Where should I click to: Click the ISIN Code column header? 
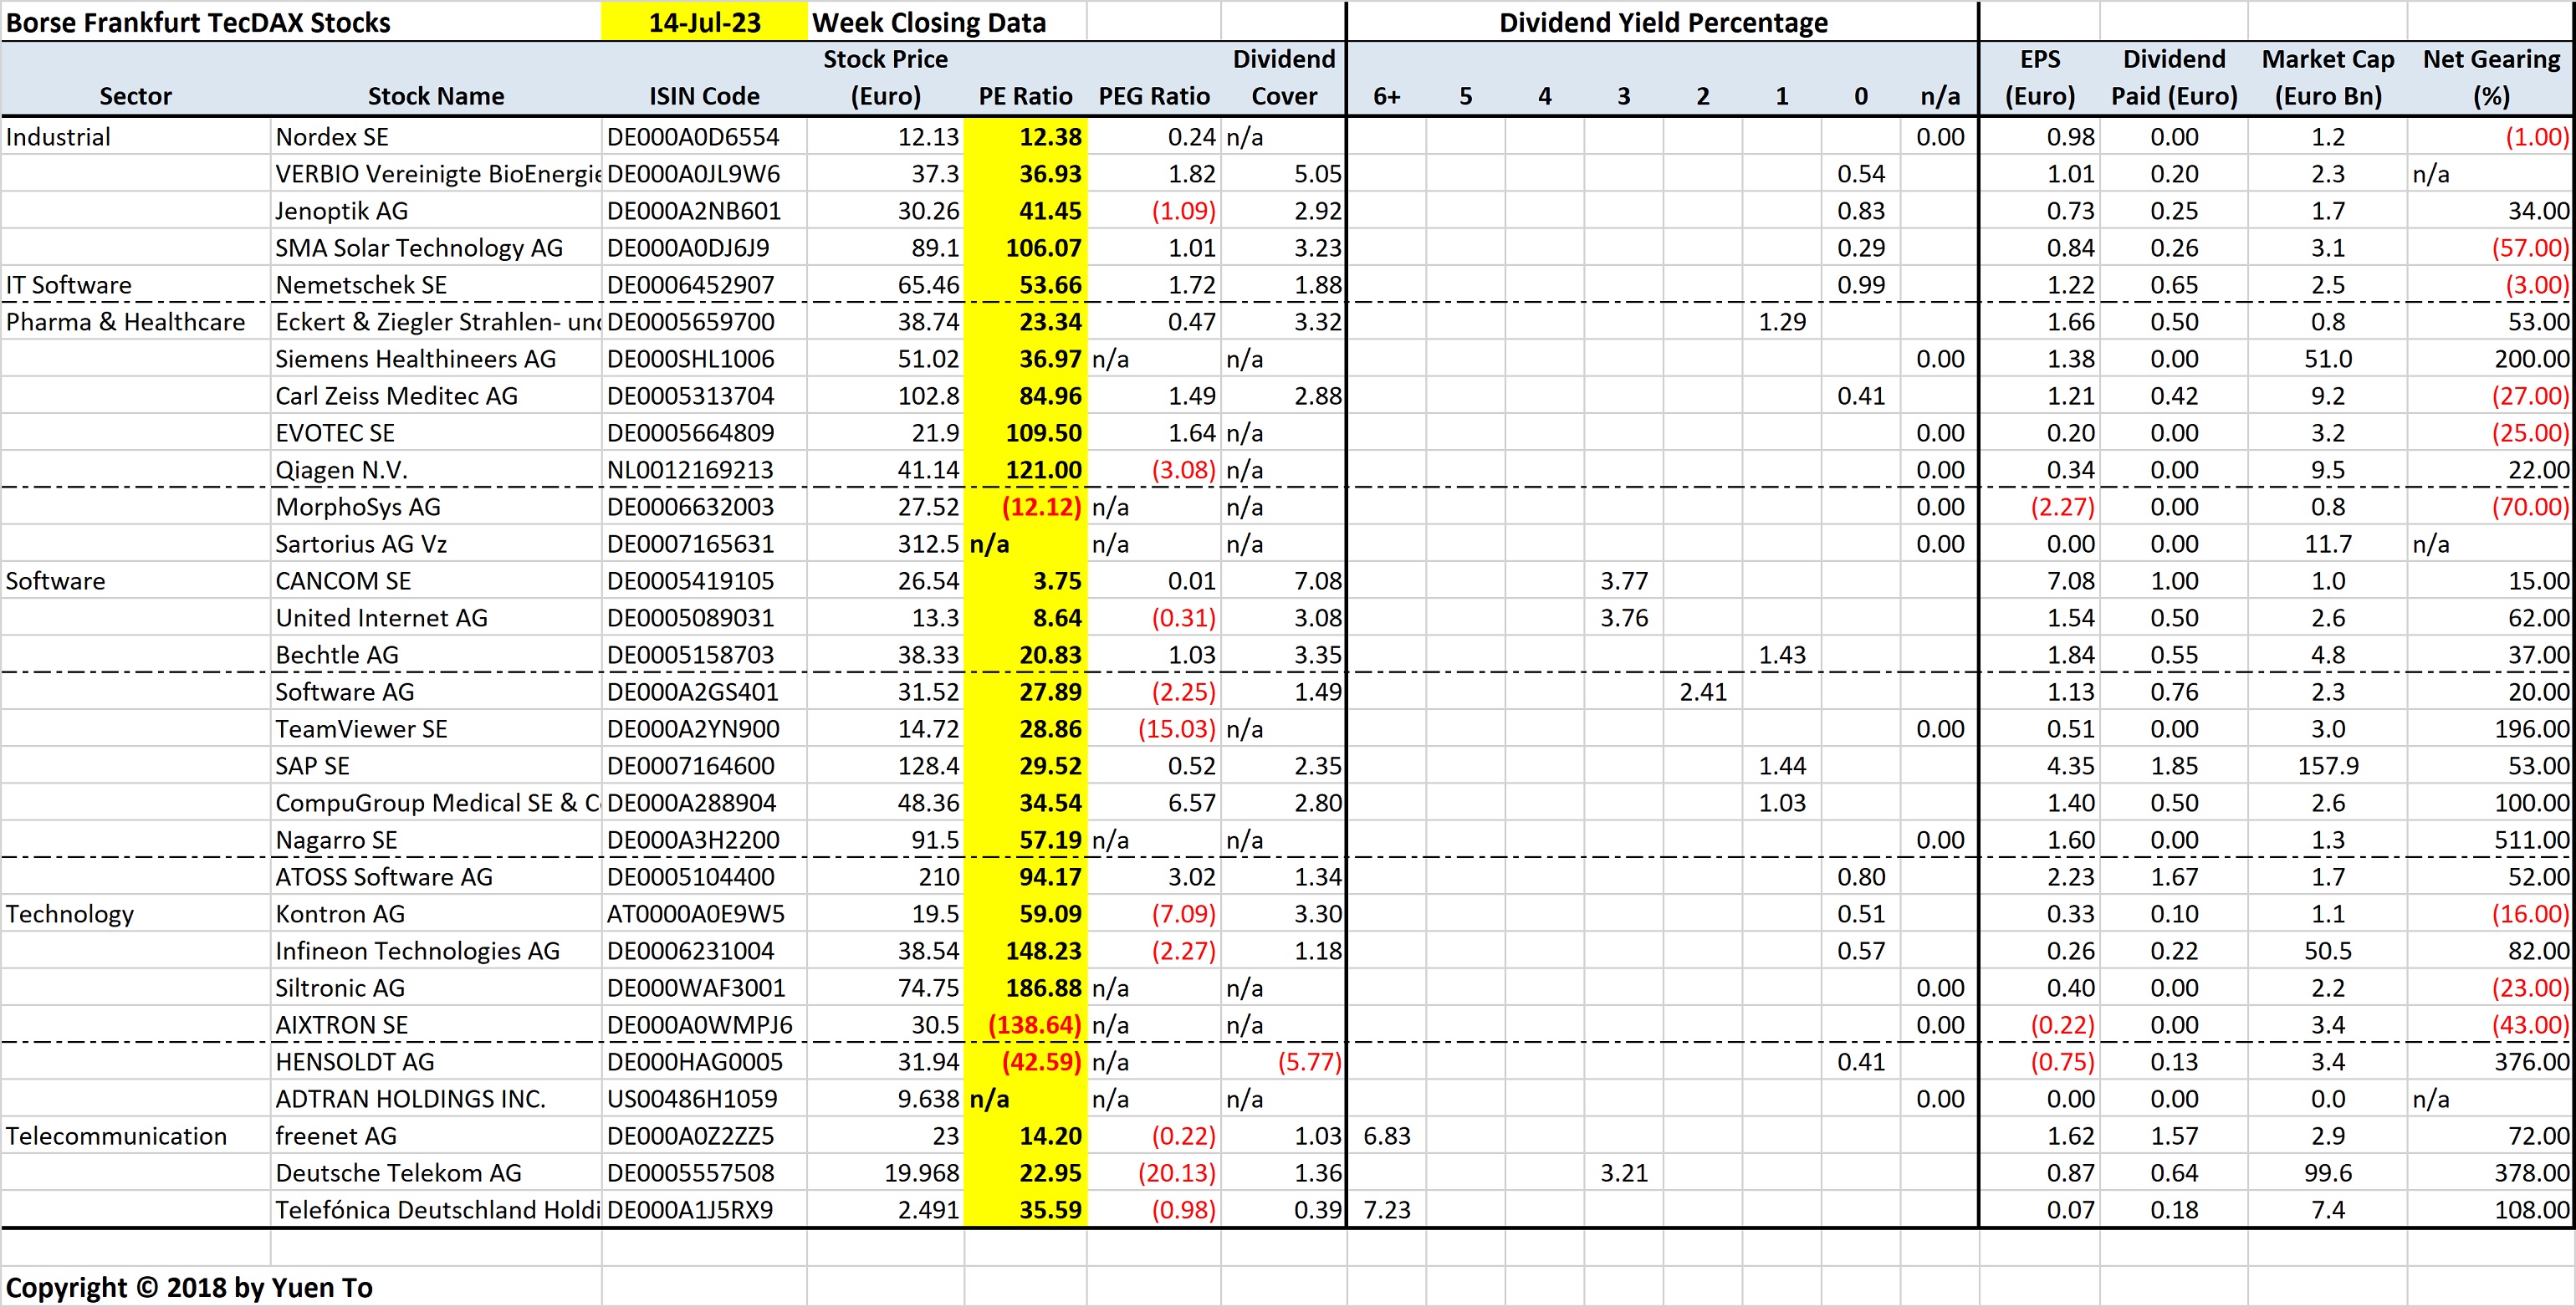(704, 96)
